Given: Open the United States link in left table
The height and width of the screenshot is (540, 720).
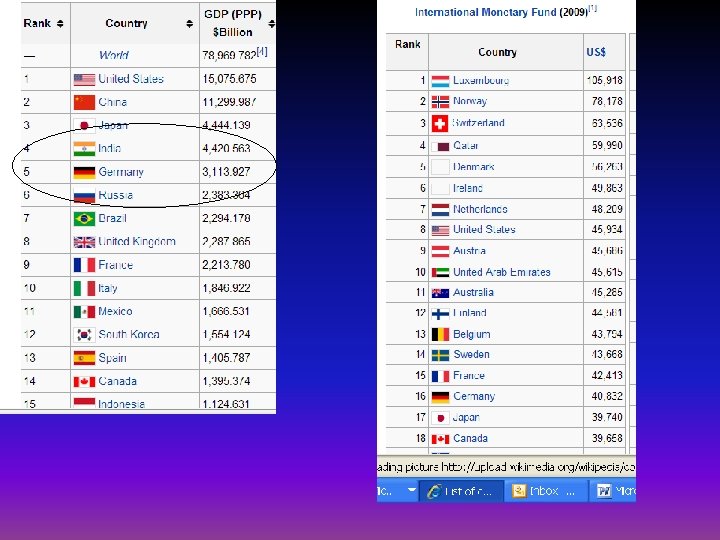Looking at the screenshot, I should pyautogui.click(x=131, y=79).
